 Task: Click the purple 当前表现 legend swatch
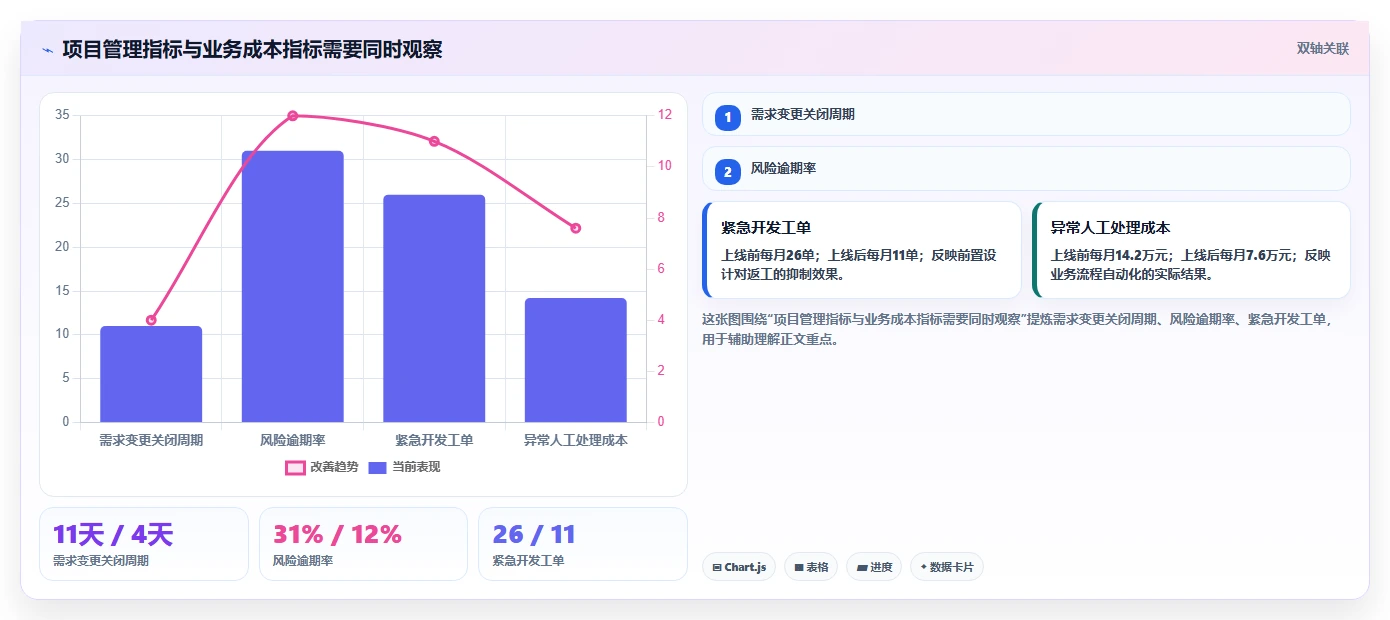pos(377,467)
